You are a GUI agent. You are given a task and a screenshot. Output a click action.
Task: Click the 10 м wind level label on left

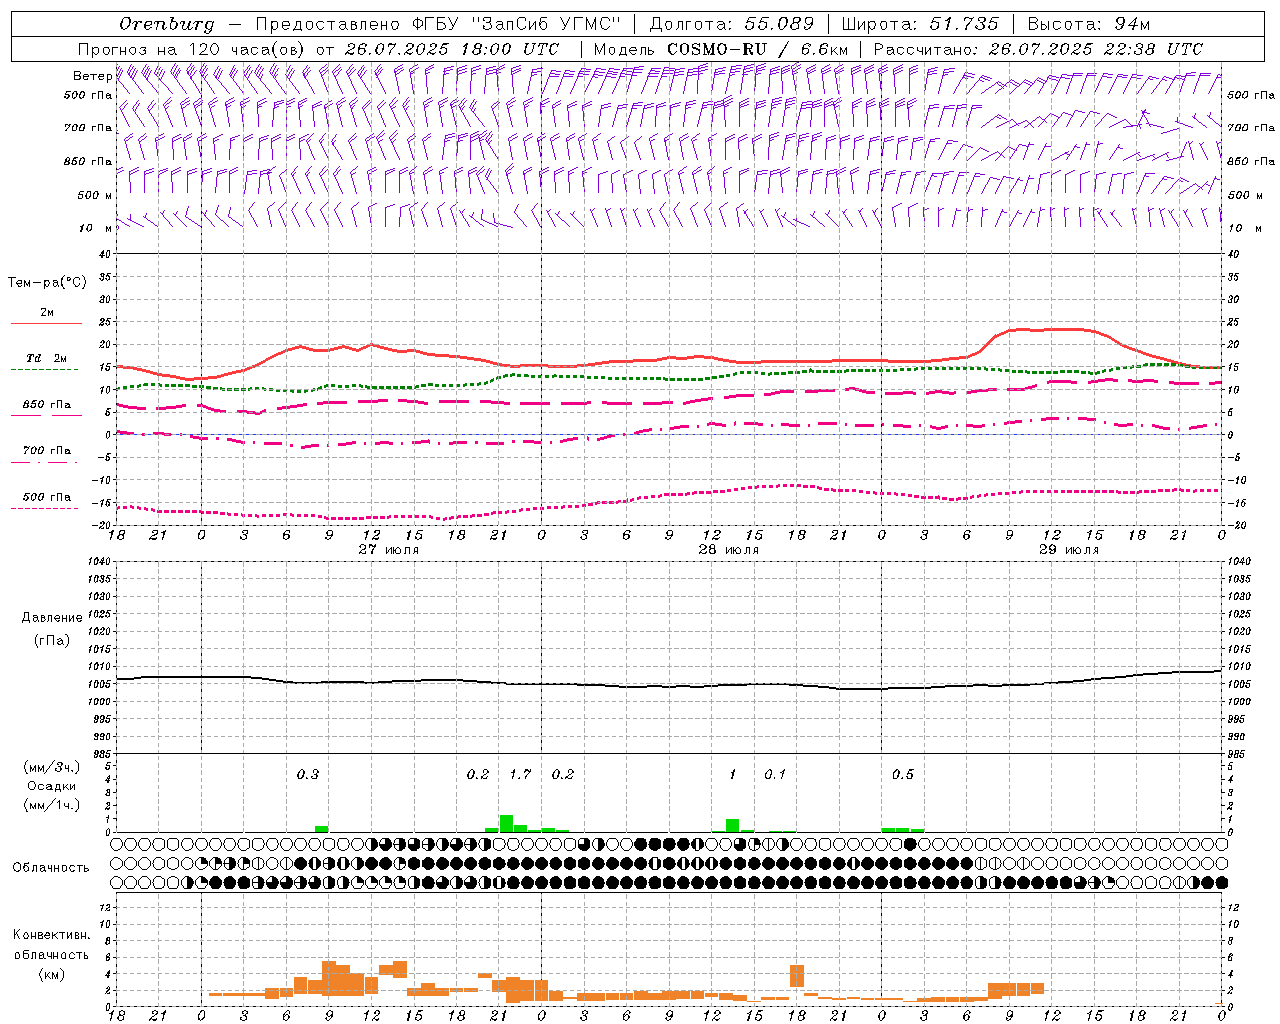(96, 228)
